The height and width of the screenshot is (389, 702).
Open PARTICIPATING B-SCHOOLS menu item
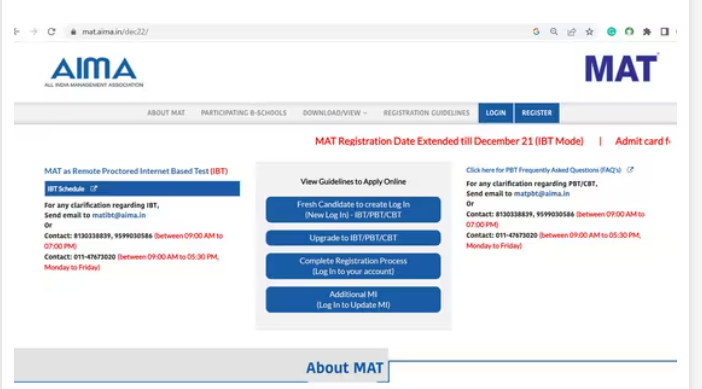[244, 113]
